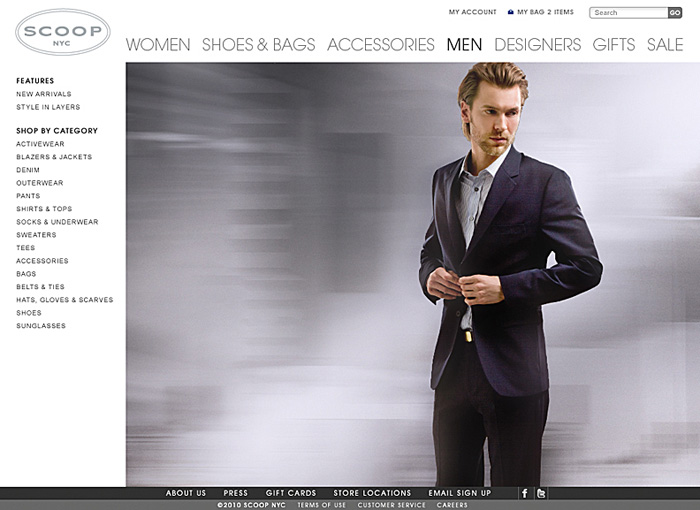Open Gift Cards footer link
This screenshot has width=700, height=510.
pyautogui.click(x=291, y=493)
